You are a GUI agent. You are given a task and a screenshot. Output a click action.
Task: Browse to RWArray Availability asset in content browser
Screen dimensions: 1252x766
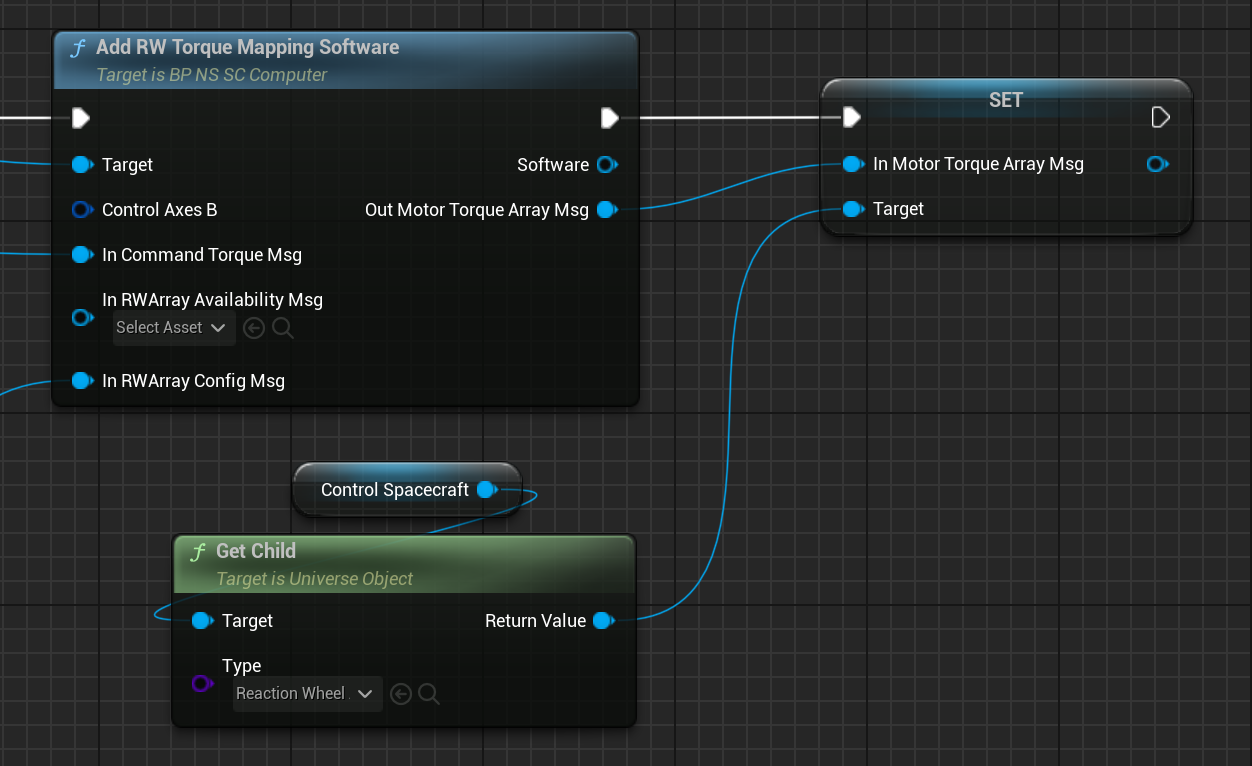[283, 328]
